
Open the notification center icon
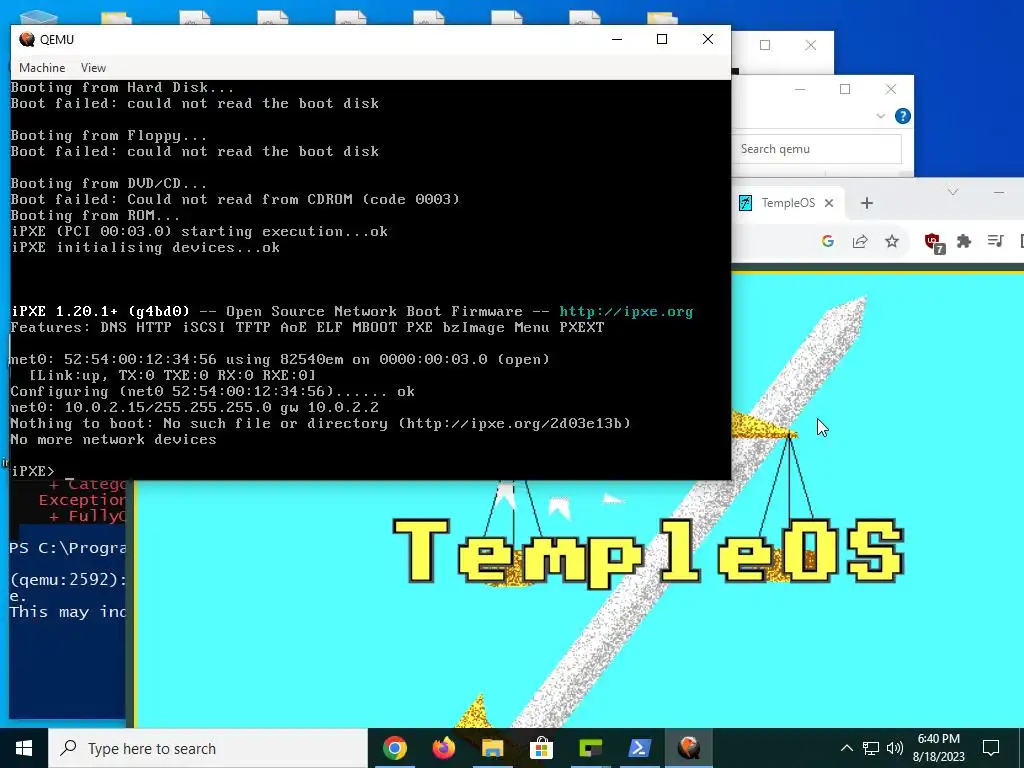(x=991, y=748)
